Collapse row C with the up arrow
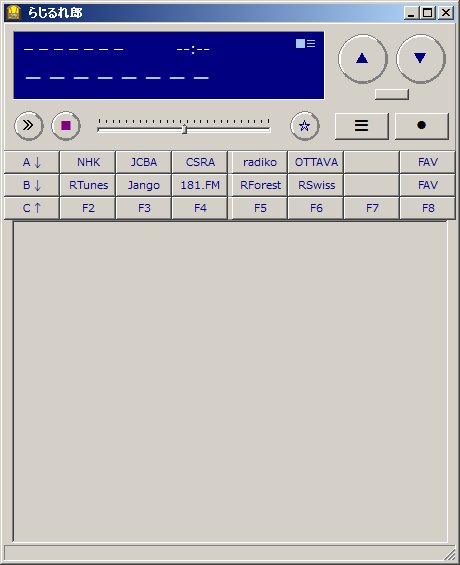This screenshot has height=565, width=460. pyautogui.click(x=32, y=208)
